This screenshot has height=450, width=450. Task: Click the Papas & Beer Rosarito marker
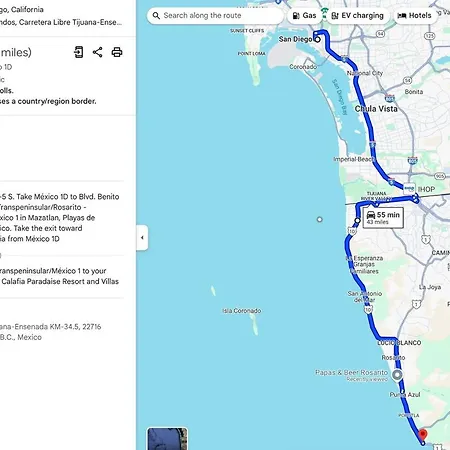pos(397,375)
